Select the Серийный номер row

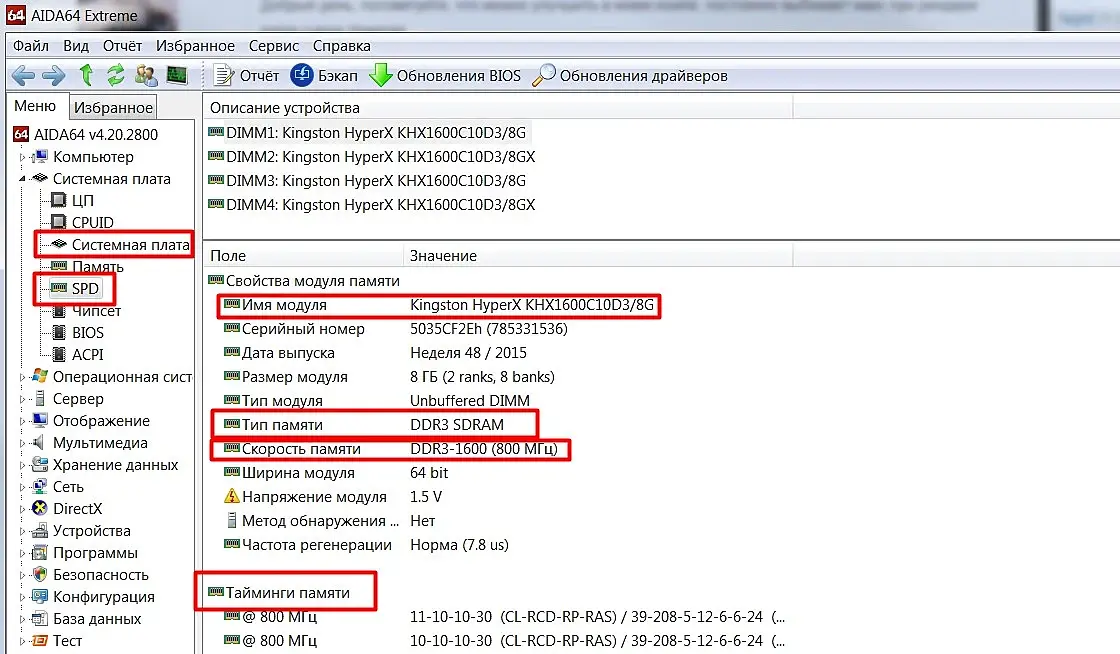coord(395,329)
